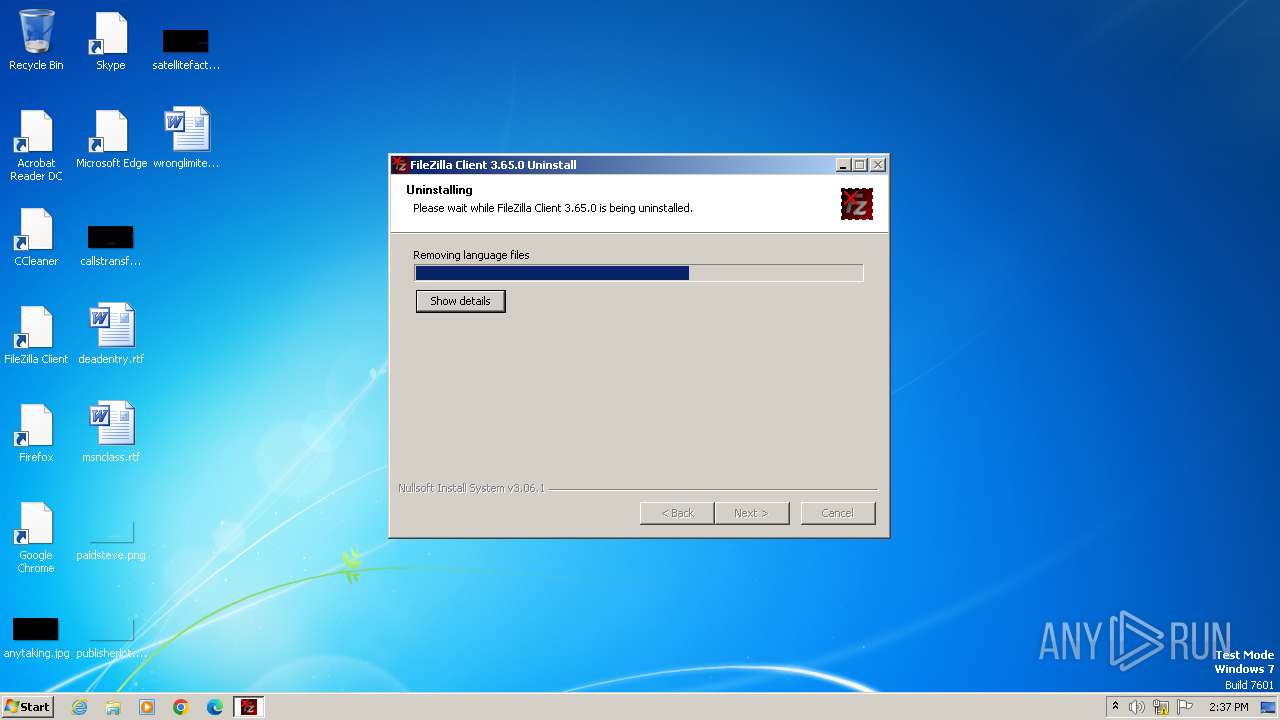Select the FileZilla Client desktop shortcut
Image resolution: width=1280 pixels, height=720 pixels.
click(x=36, y=334)
